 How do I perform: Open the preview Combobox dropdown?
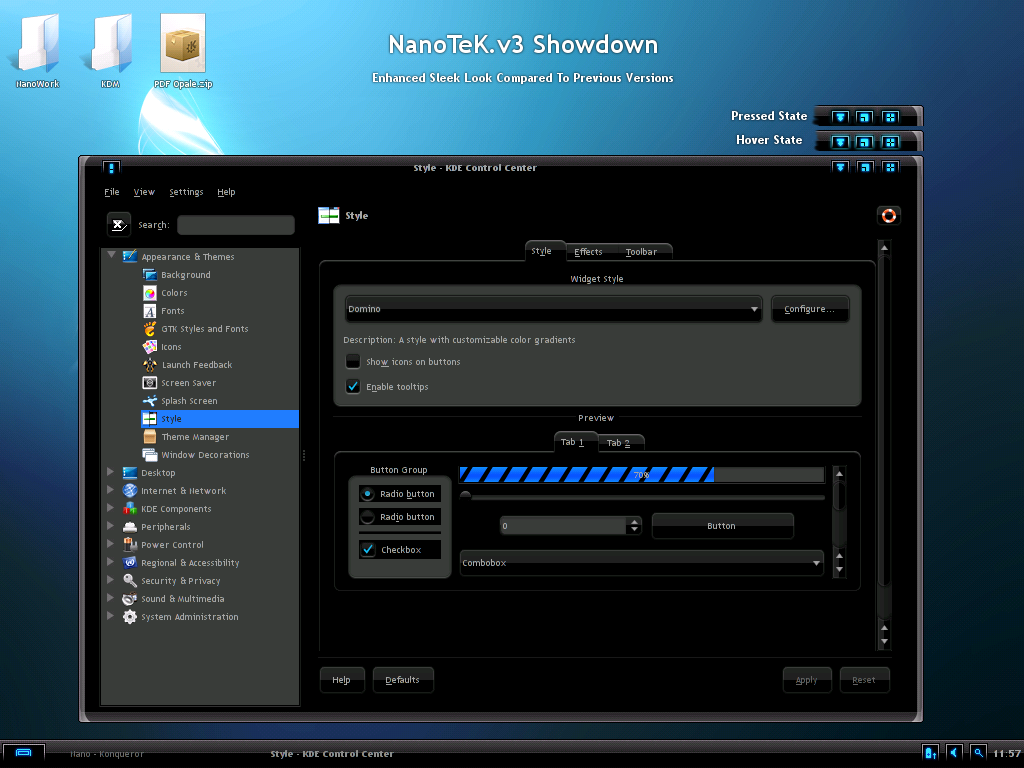point(641,562)
